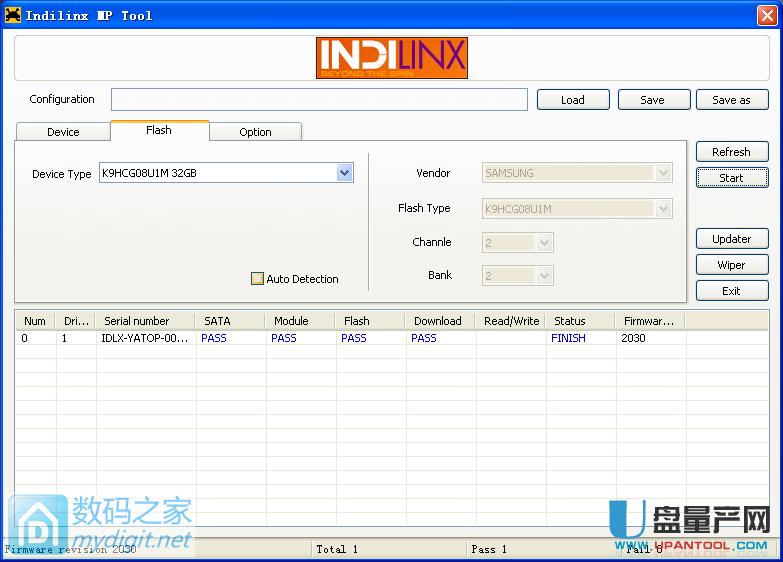Click the Save as button

(731, 100)
